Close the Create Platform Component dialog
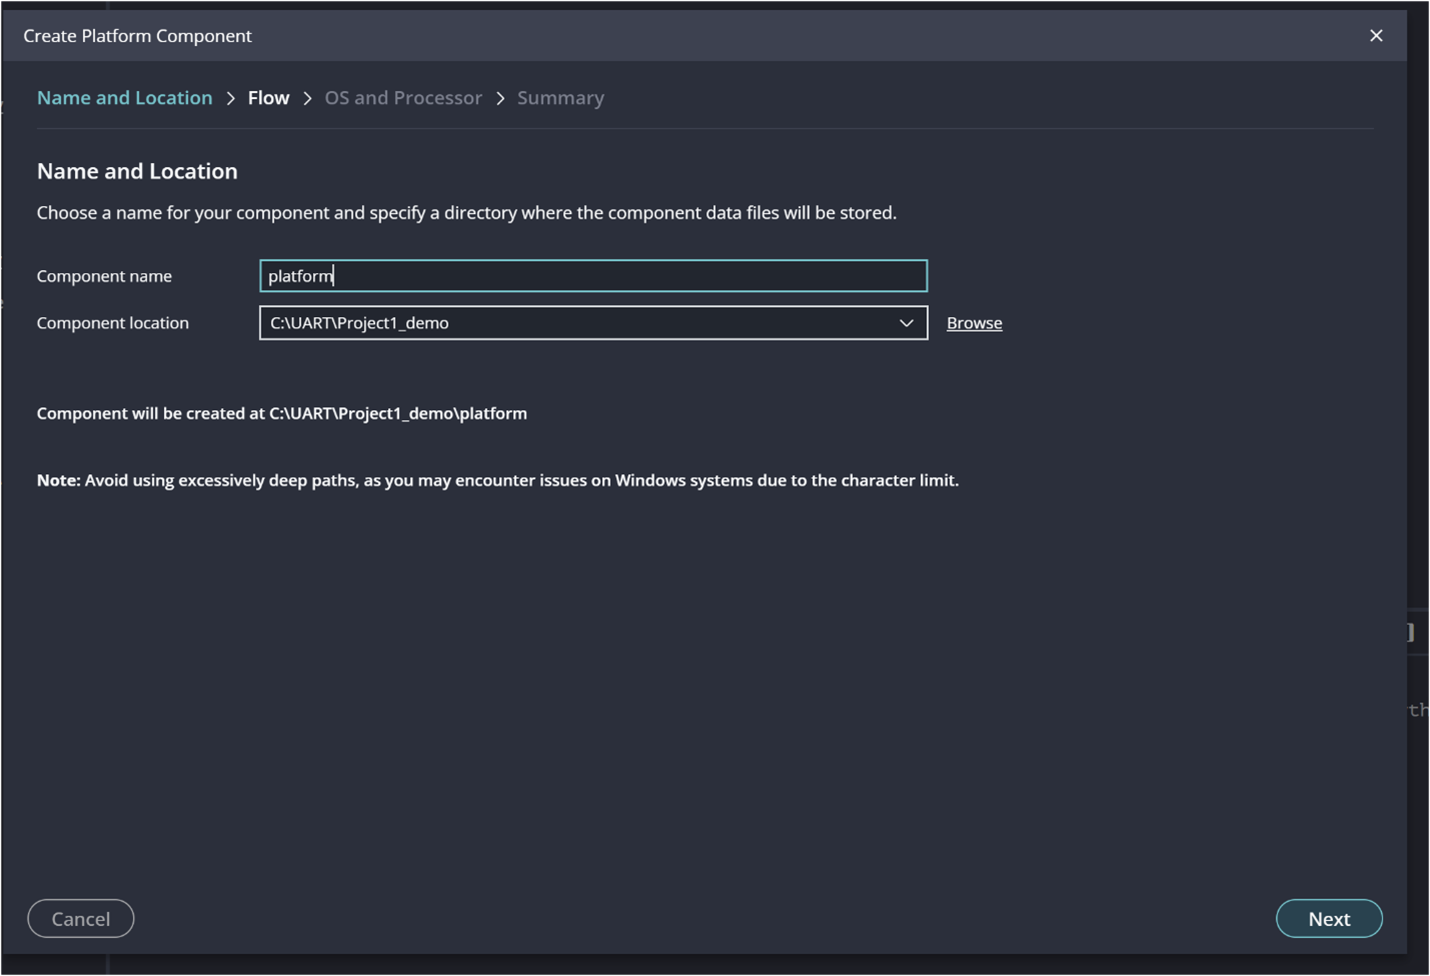The height and width of the screenshot is (976, 1430). click(1376, 35)
